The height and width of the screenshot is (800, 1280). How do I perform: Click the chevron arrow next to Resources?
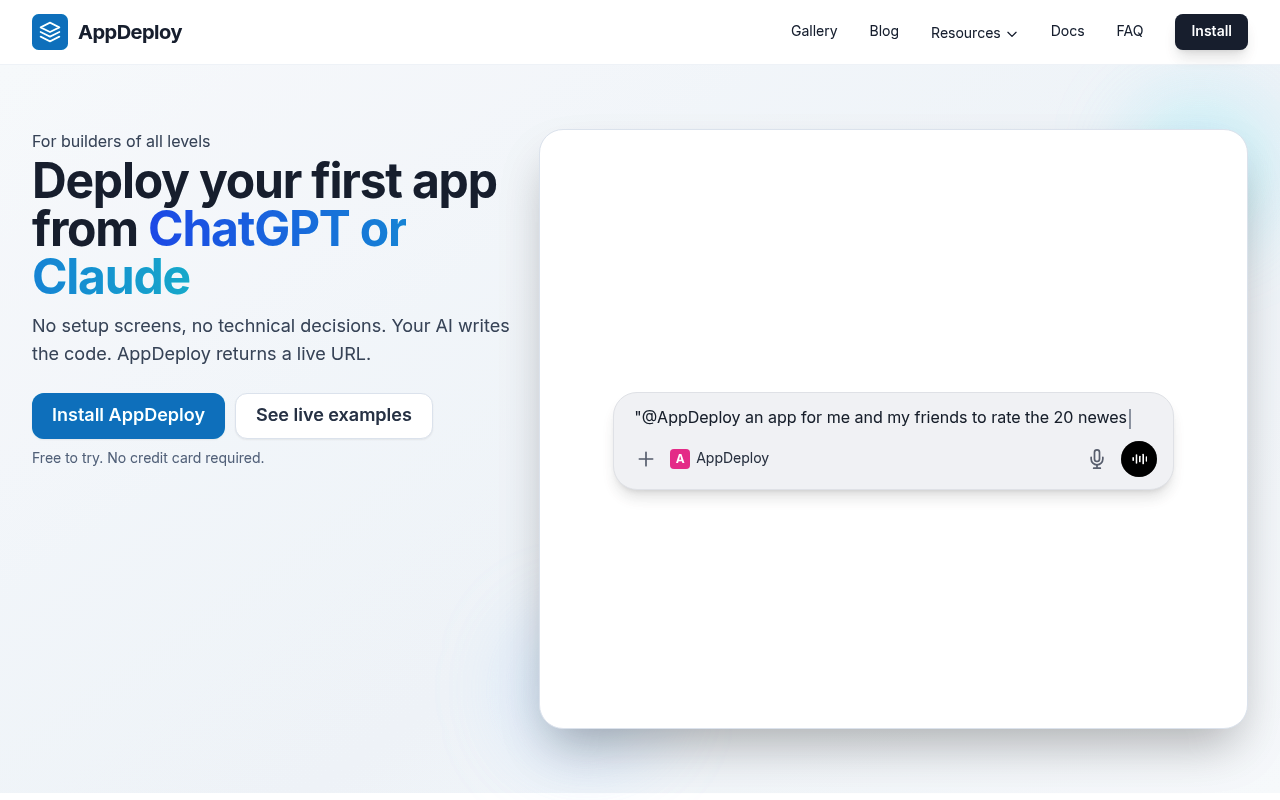pyautogui.click(x=1012, y=34)
